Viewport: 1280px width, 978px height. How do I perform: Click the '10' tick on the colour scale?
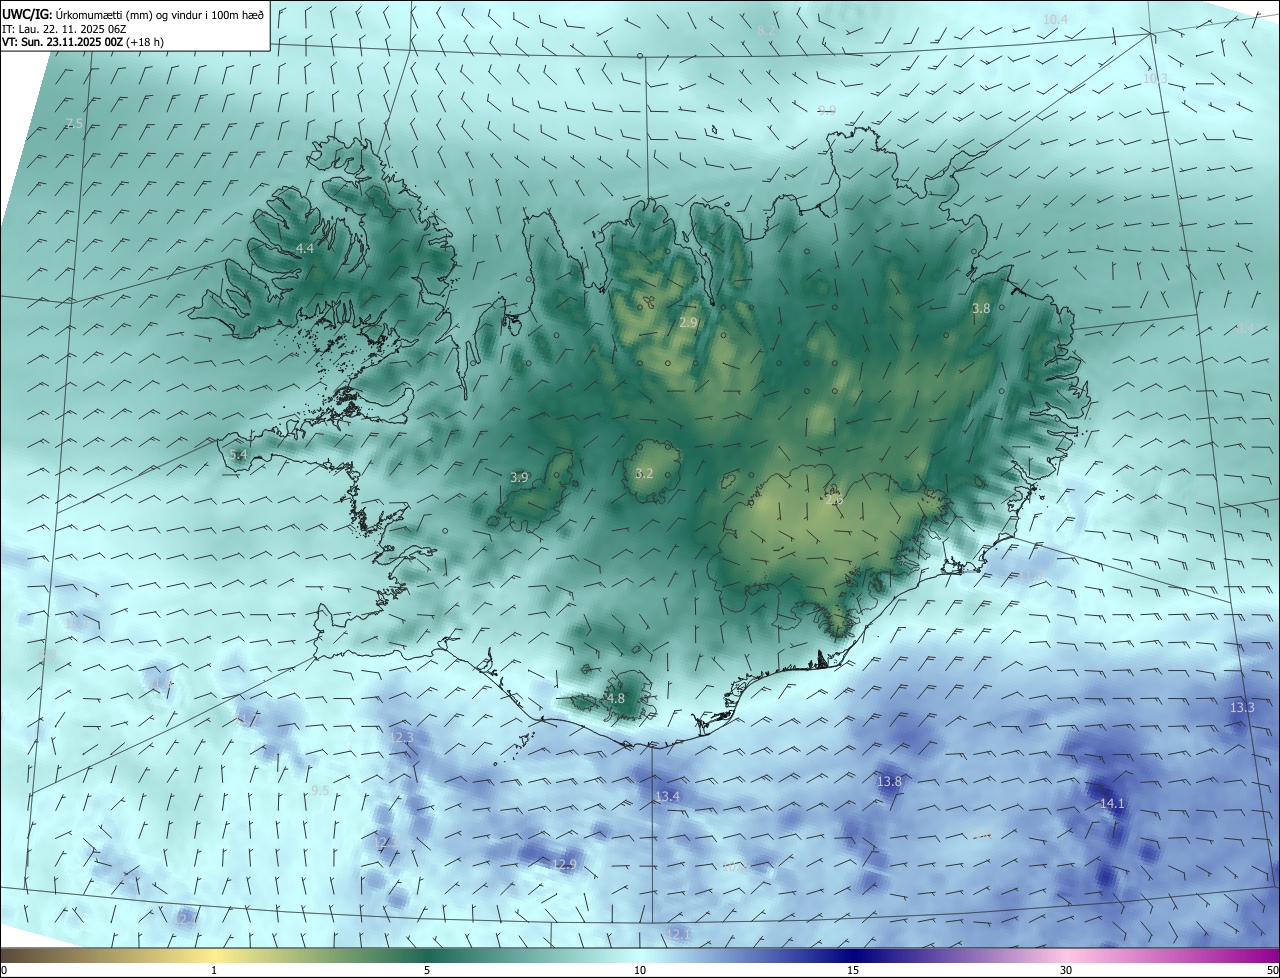[x=640, y=971]
